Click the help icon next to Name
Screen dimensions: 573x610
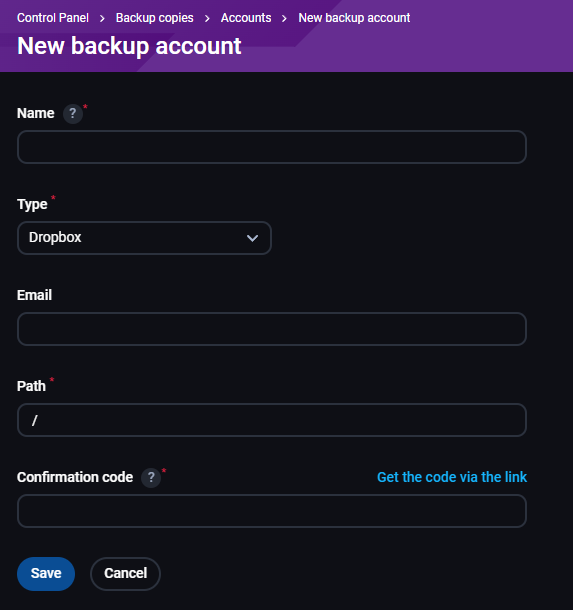tap(73, 114)
